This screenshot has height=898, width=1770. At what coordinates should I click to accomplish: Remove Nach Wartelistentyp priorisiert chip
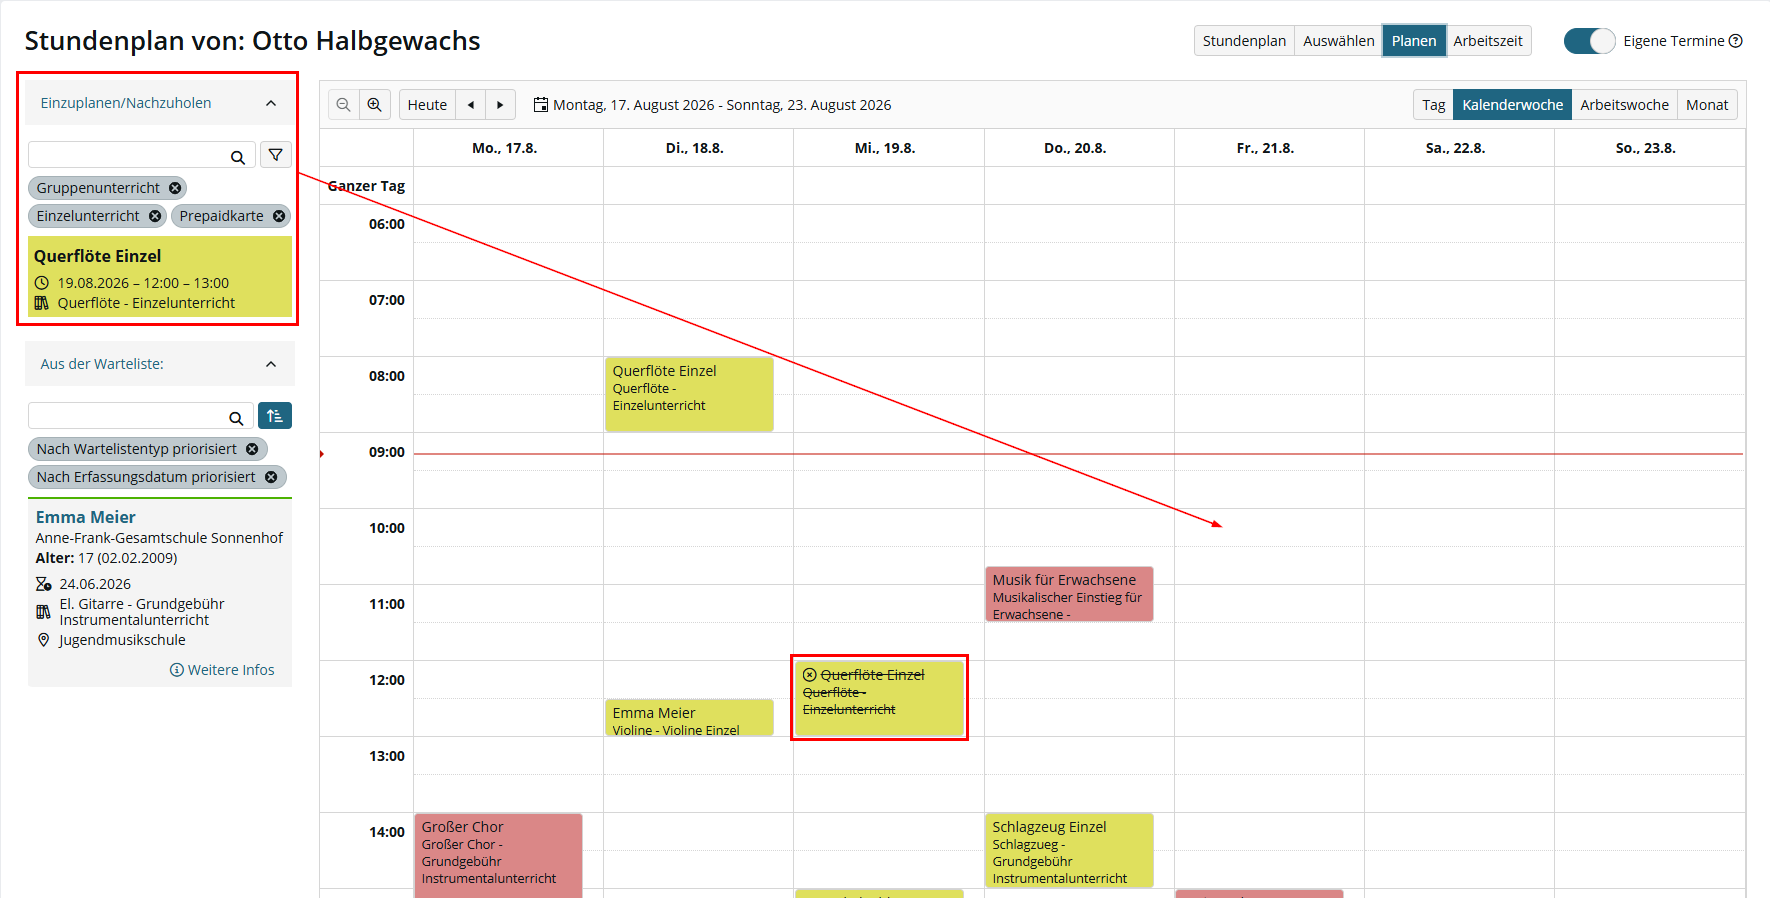pyautogui.click(x=252, y=449)
